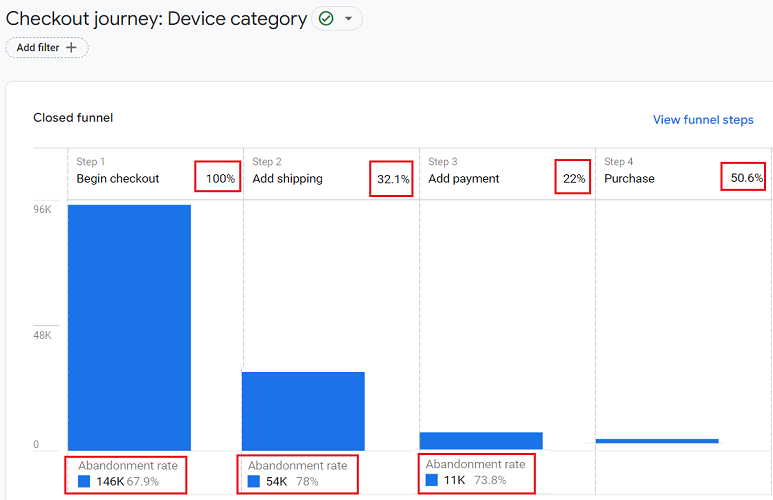The image size is (773, 500).
Task: Click the Add filter button
Action: (47, 48)
